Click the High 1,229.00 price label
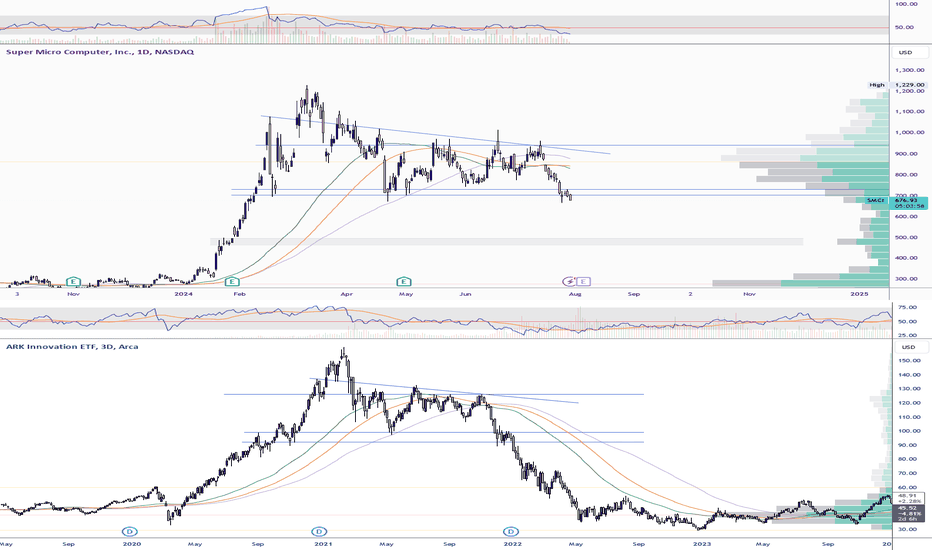The height and width of the screenshot is (550, 932). point(897,85)
